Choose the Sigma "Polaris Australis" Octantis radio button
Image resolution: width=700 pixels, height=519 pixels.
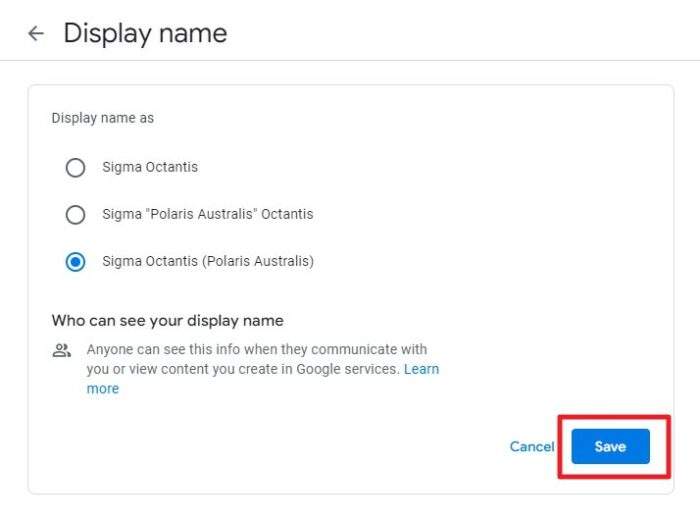pyautogui.click(x=75, y=215)
